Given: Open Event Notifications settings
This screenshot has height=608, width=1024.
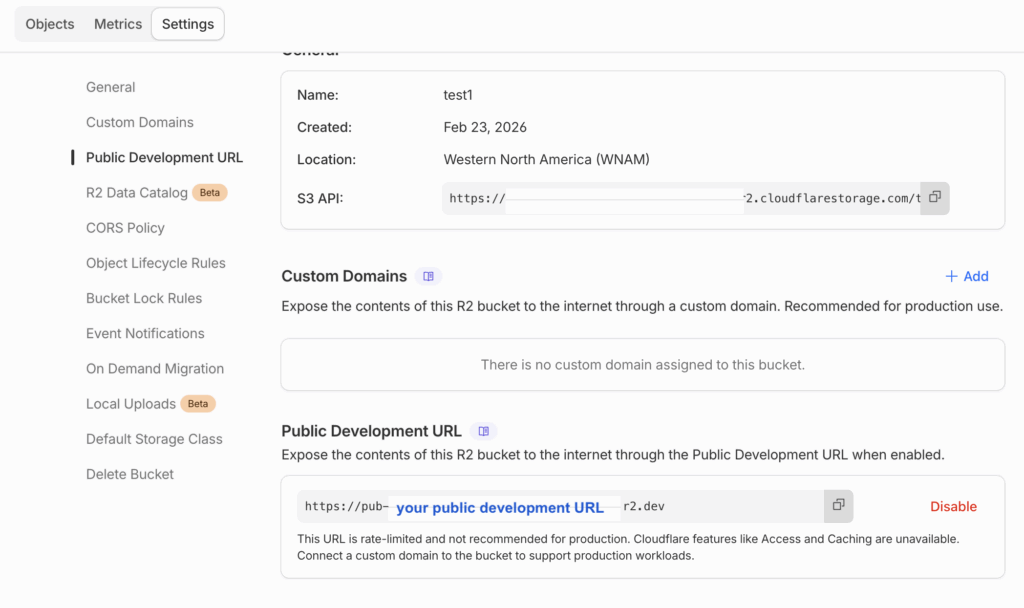Looking at the screenshot, I should 145,333.
